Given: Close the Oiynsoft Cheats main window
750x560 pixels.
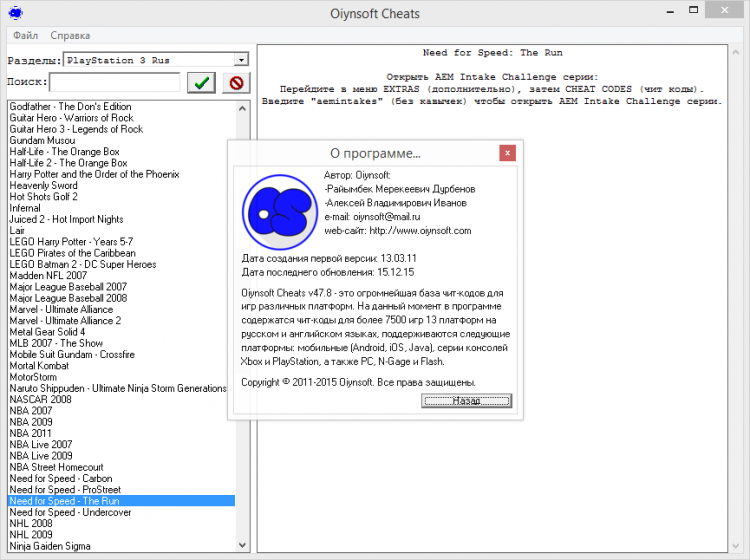Looking at the screenshot, I should tap(725, 10).
